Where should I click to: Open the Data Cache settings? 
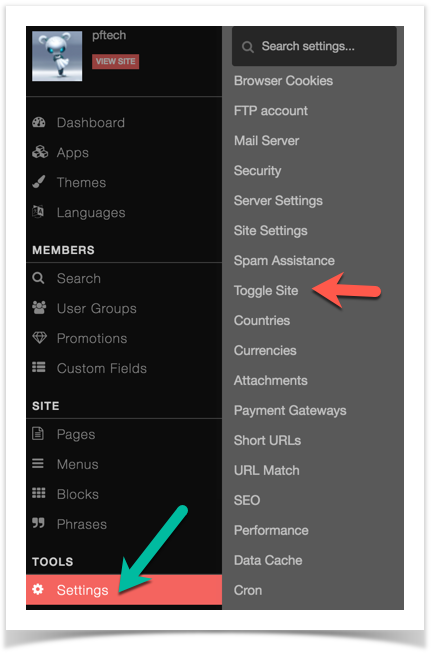[x=268, y=560]
